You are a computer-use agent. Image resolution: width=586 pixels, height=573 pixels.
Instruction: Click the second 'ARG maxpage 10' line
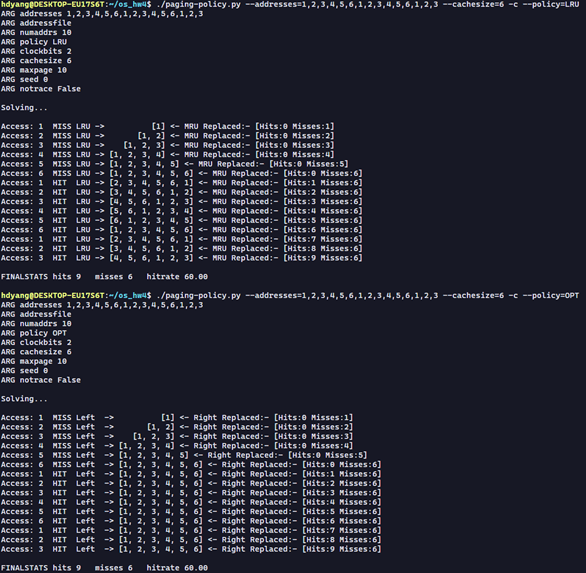[x=34, y=361]
